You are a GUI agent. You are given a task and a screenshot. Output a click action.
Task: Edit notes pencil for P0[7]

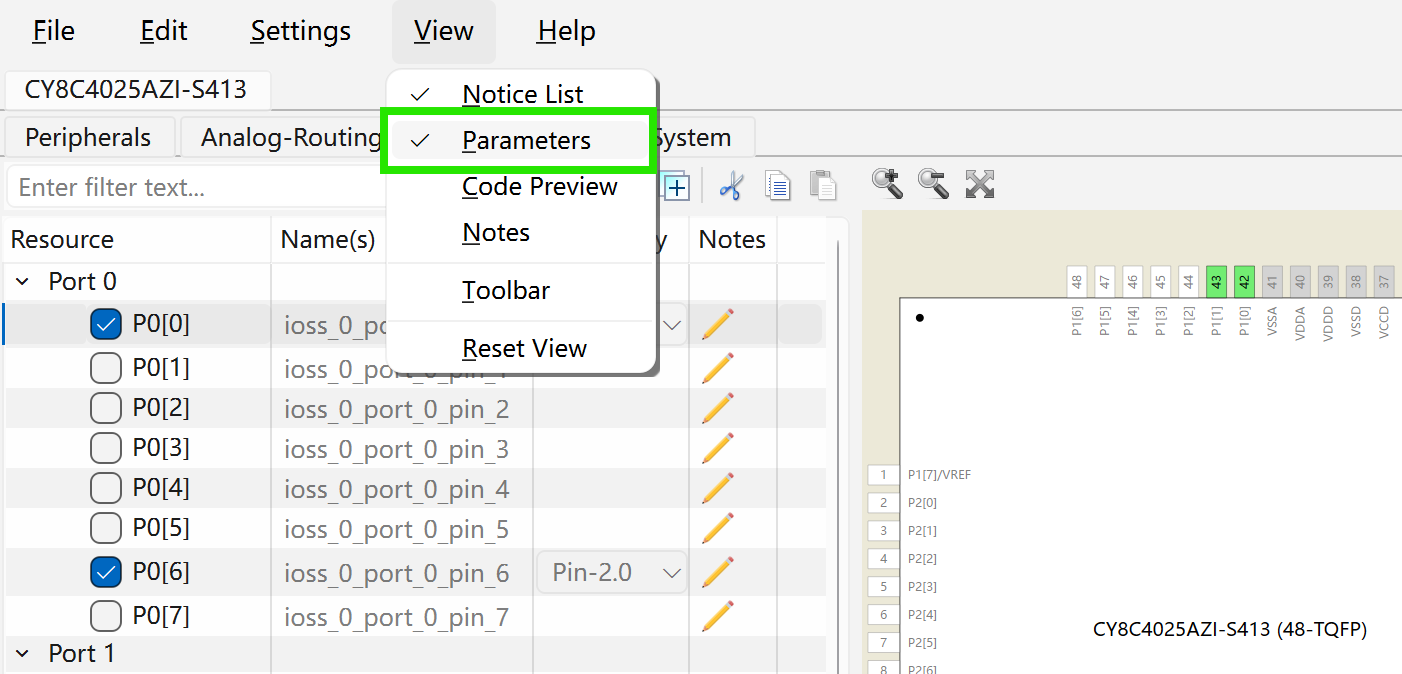[718, 616]
